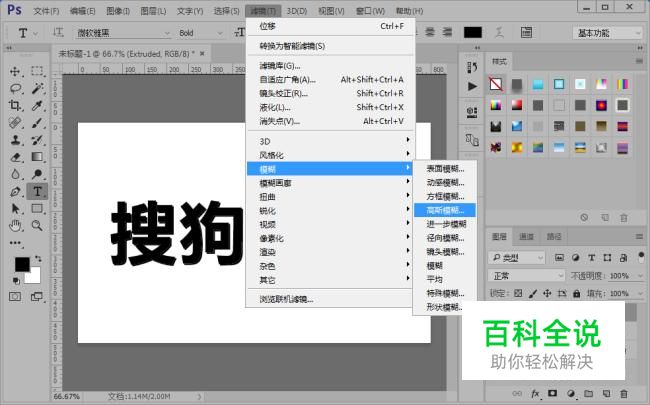Select the Move tool

pos(15,71)
